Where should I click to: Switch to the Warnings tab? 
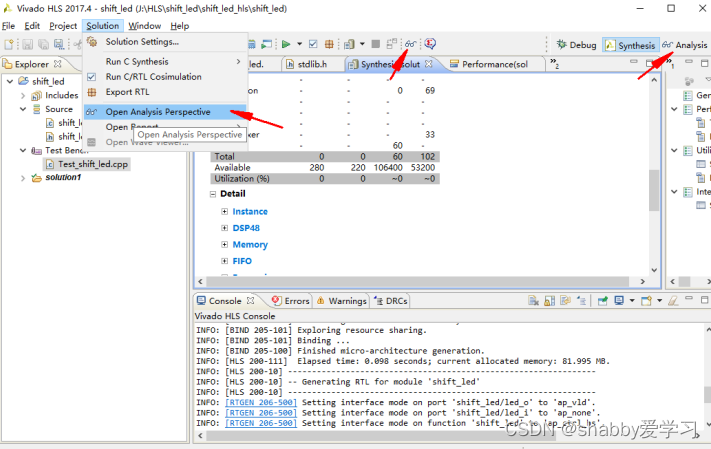coord(341,301)
